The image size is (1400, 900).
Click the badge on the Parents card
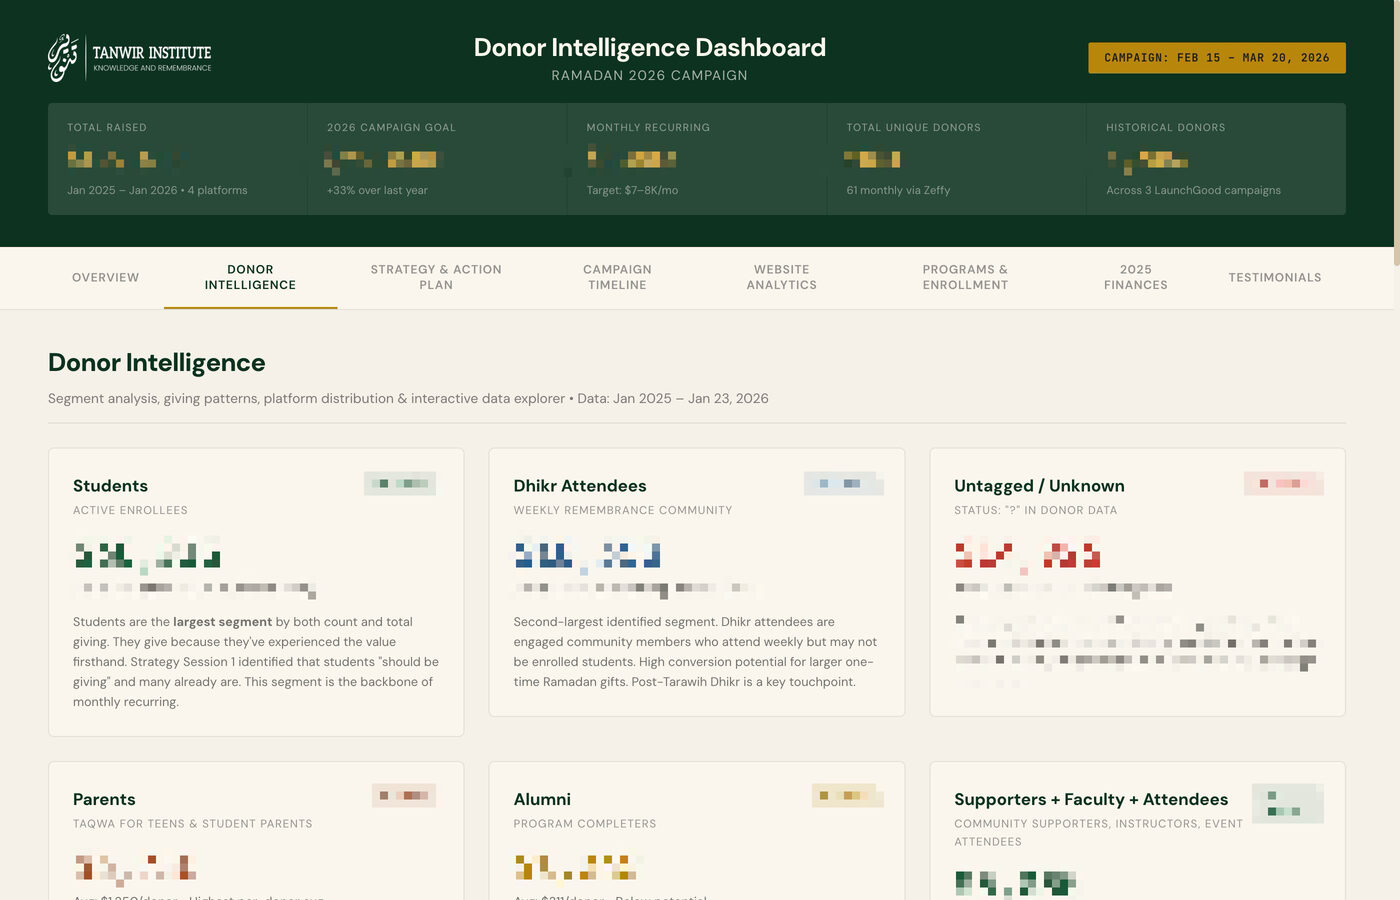pos(404,795)
